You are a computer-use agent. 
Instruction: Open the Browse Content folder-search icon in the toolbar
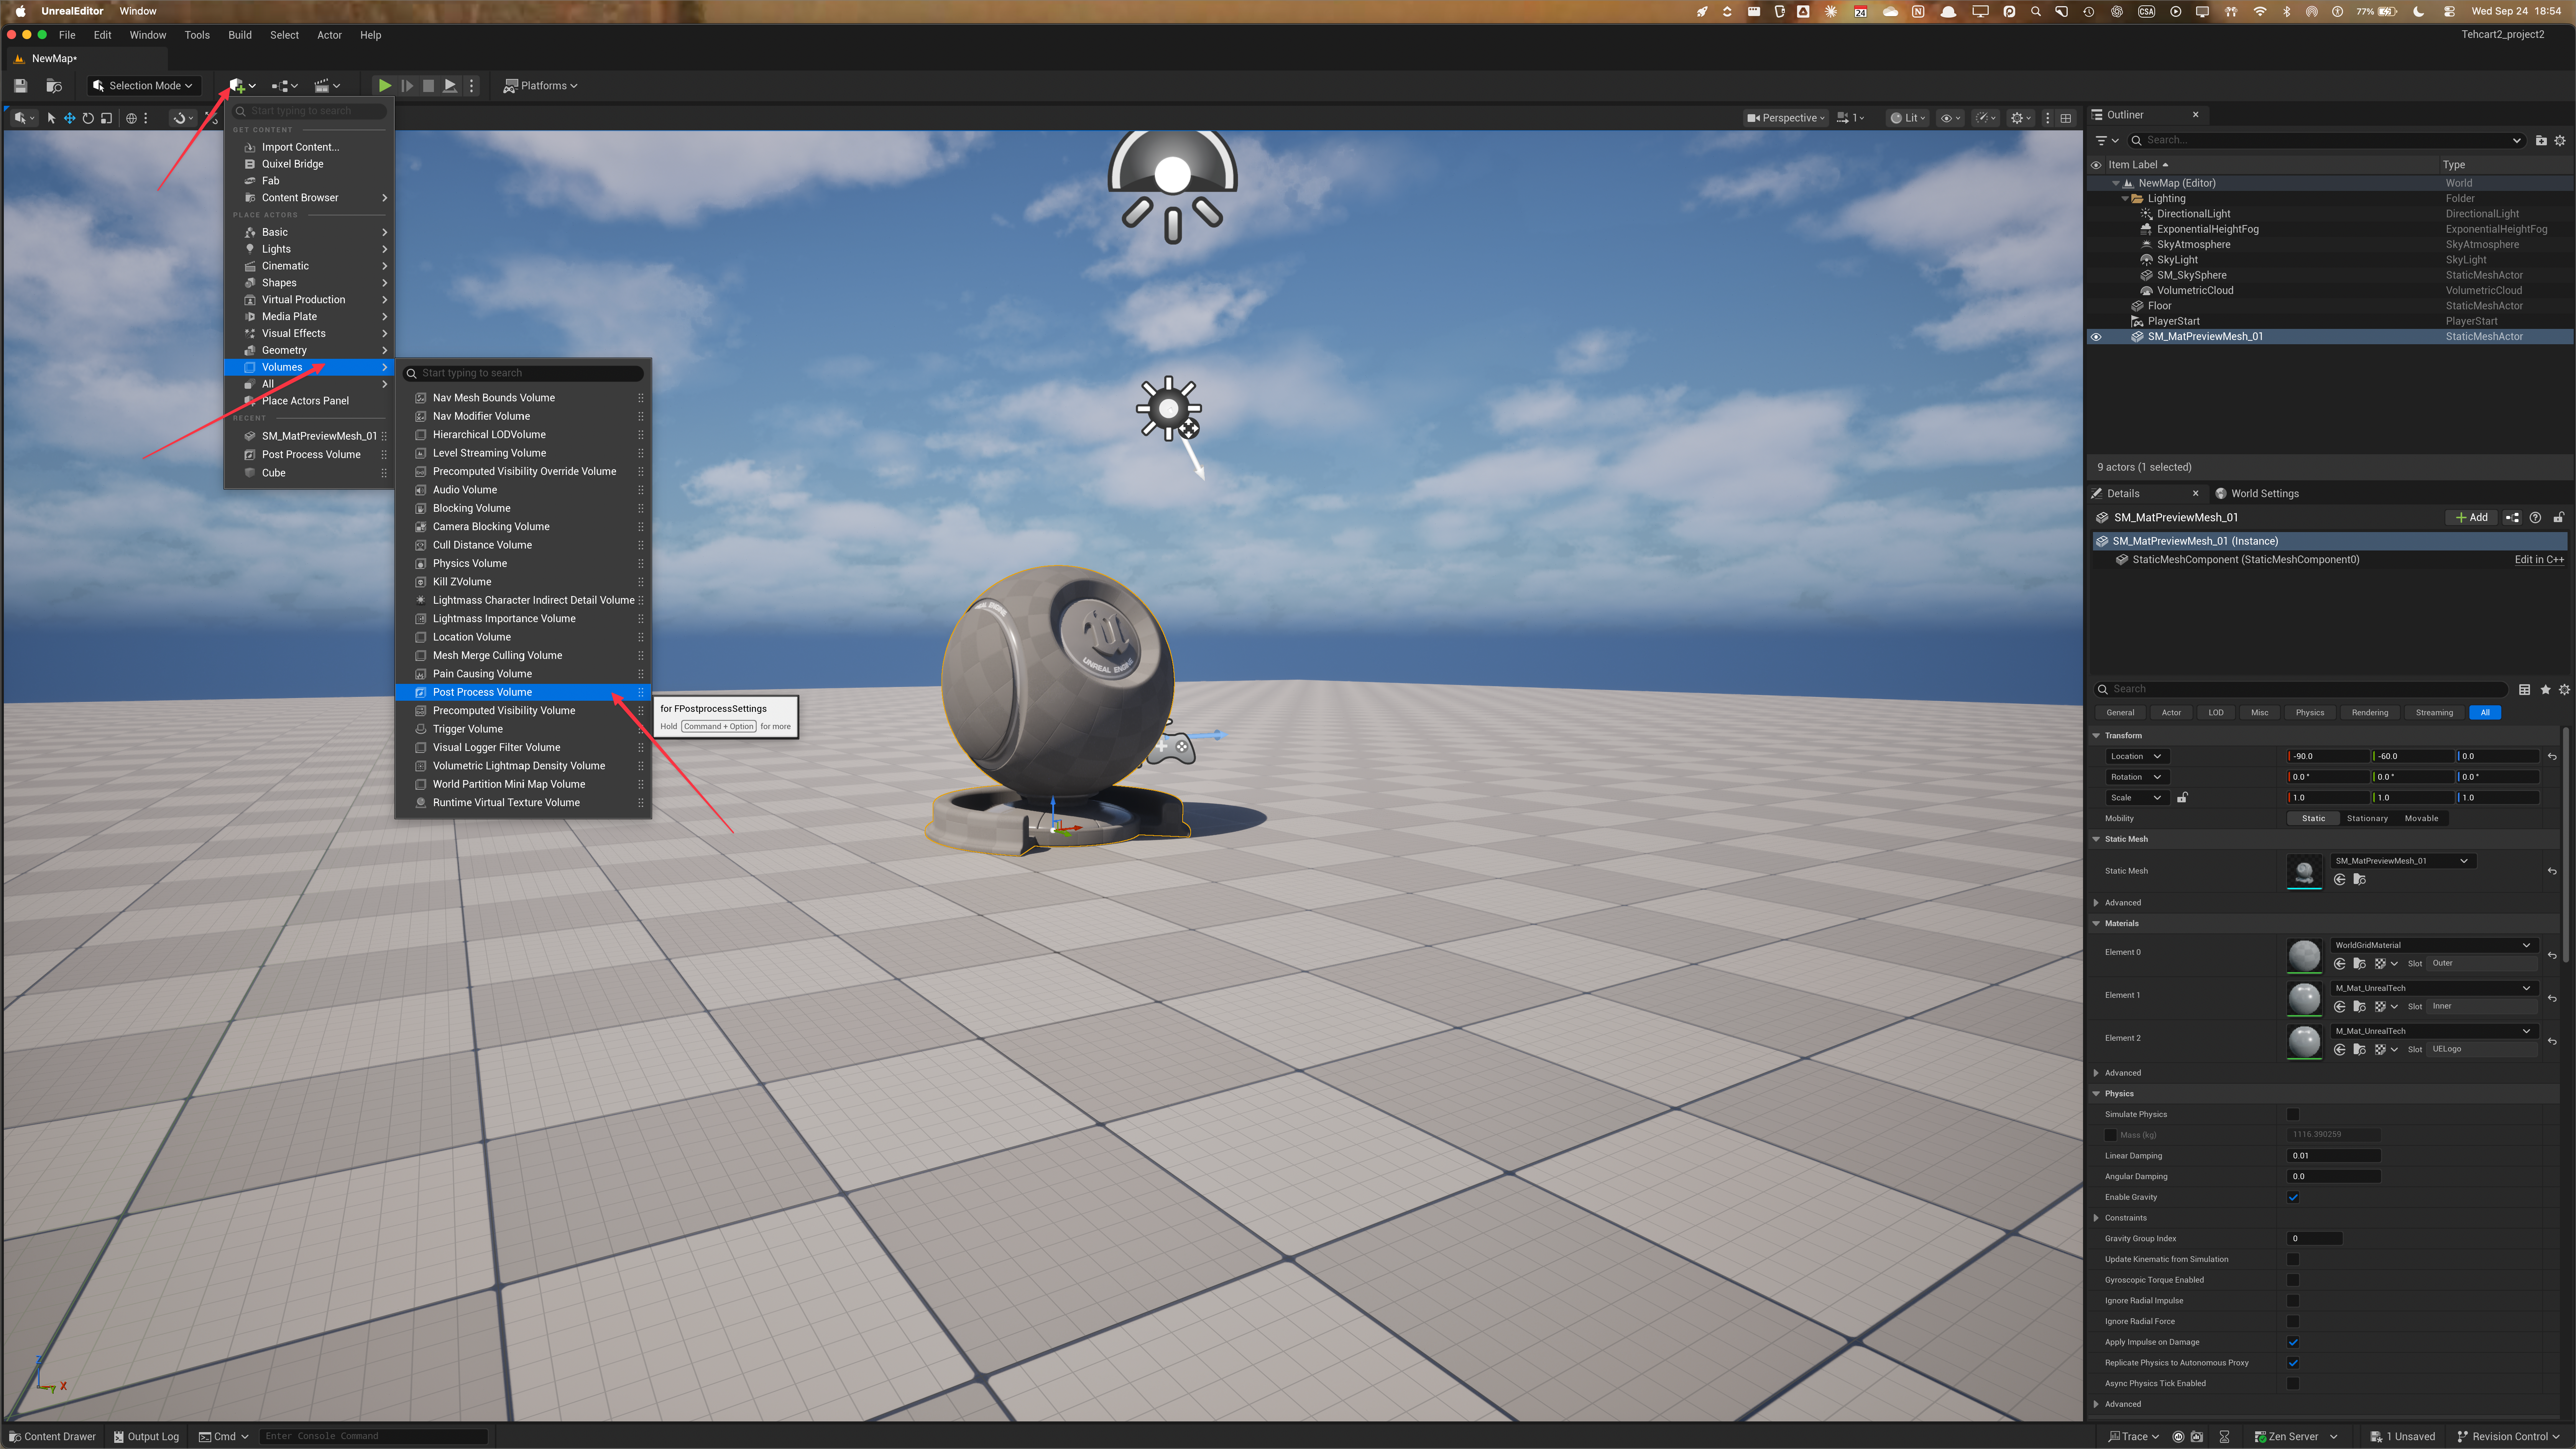tap(54, 86)
